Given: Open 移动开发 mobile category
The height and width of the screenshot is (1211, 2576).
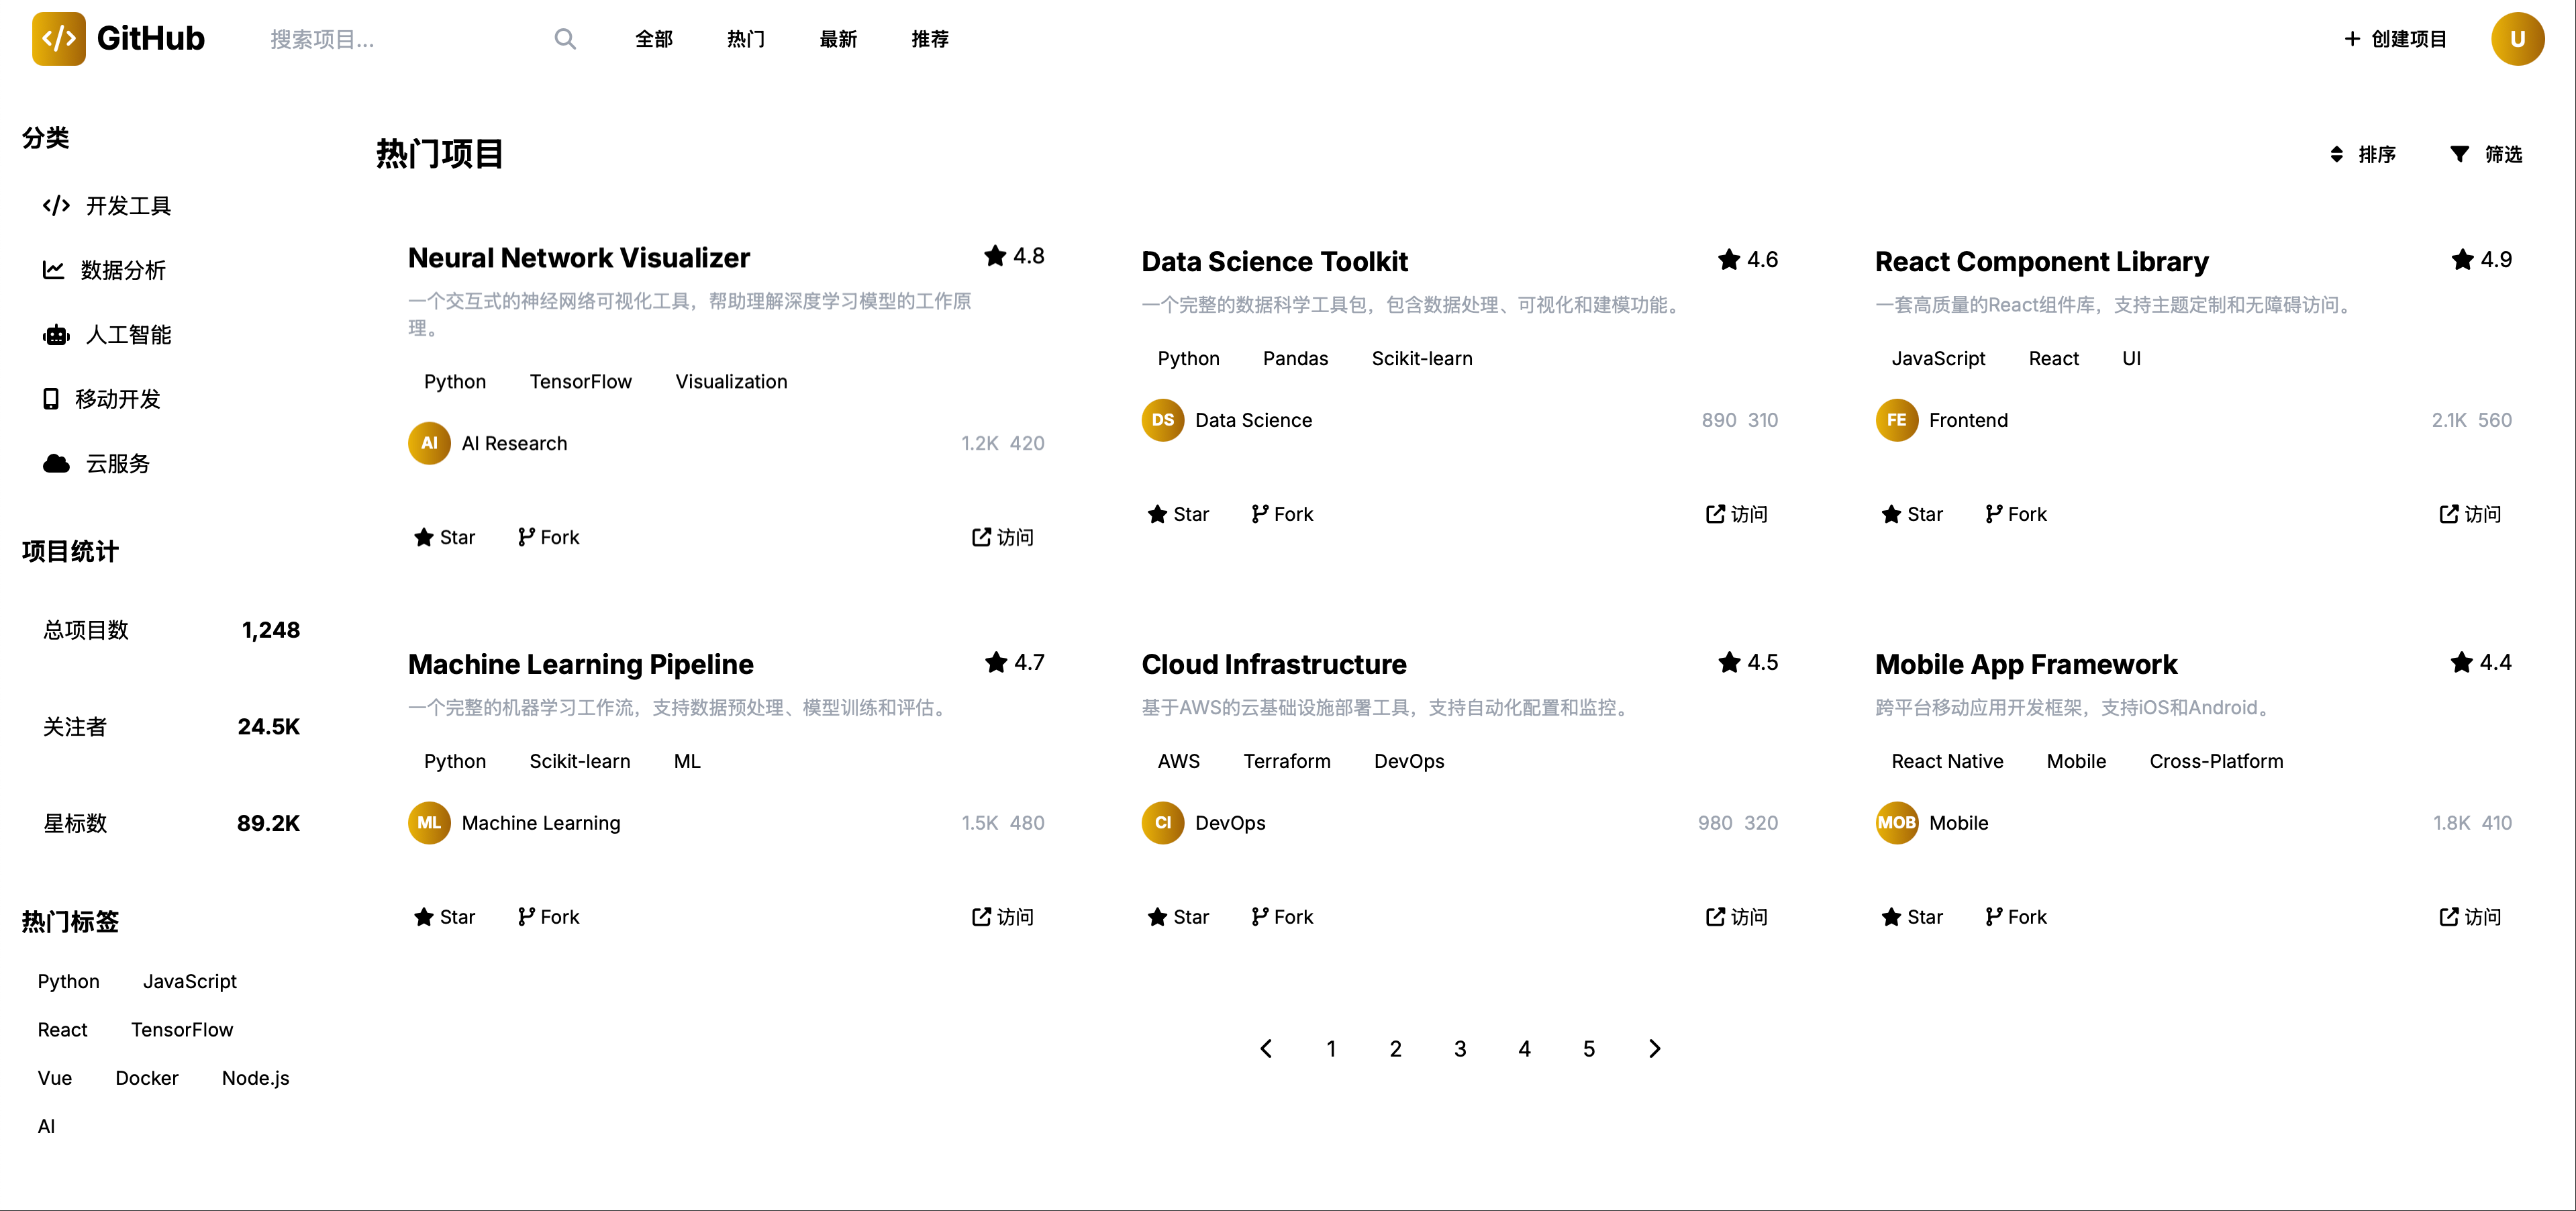Looking at the screenshot, I should pos(101,399).
